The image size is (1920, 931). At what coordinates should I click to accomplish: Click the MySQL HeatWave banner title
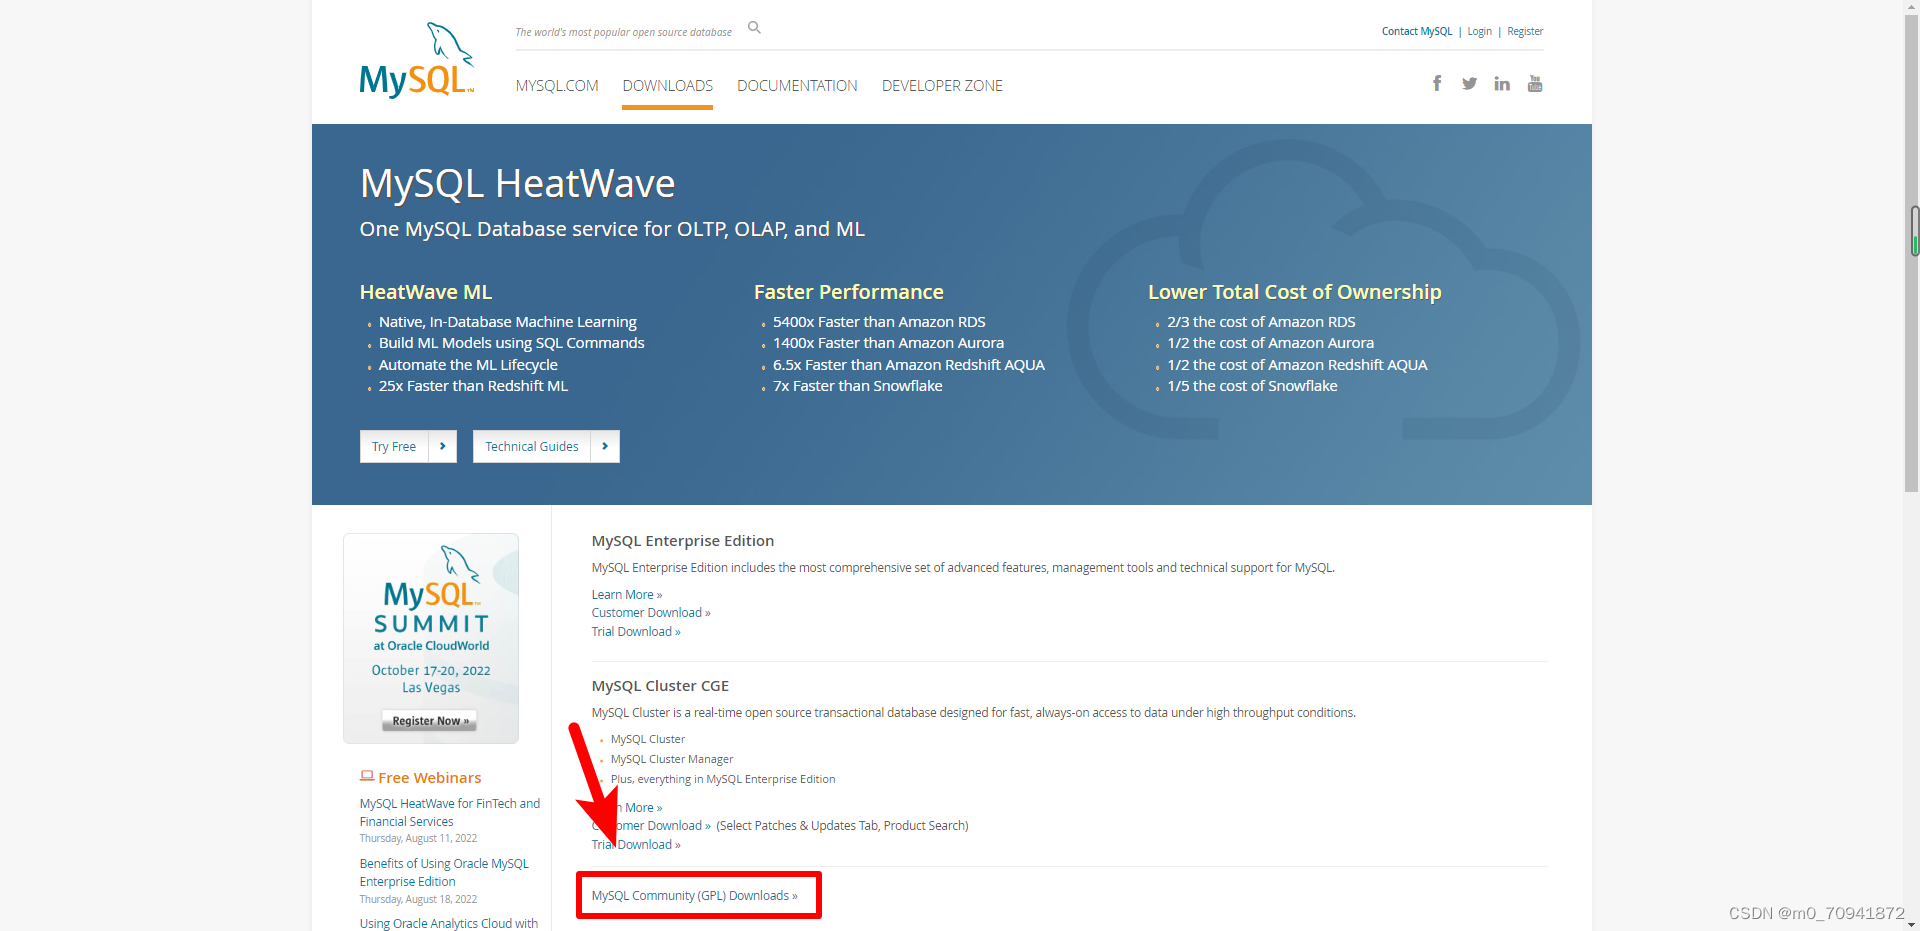point(518,184)
